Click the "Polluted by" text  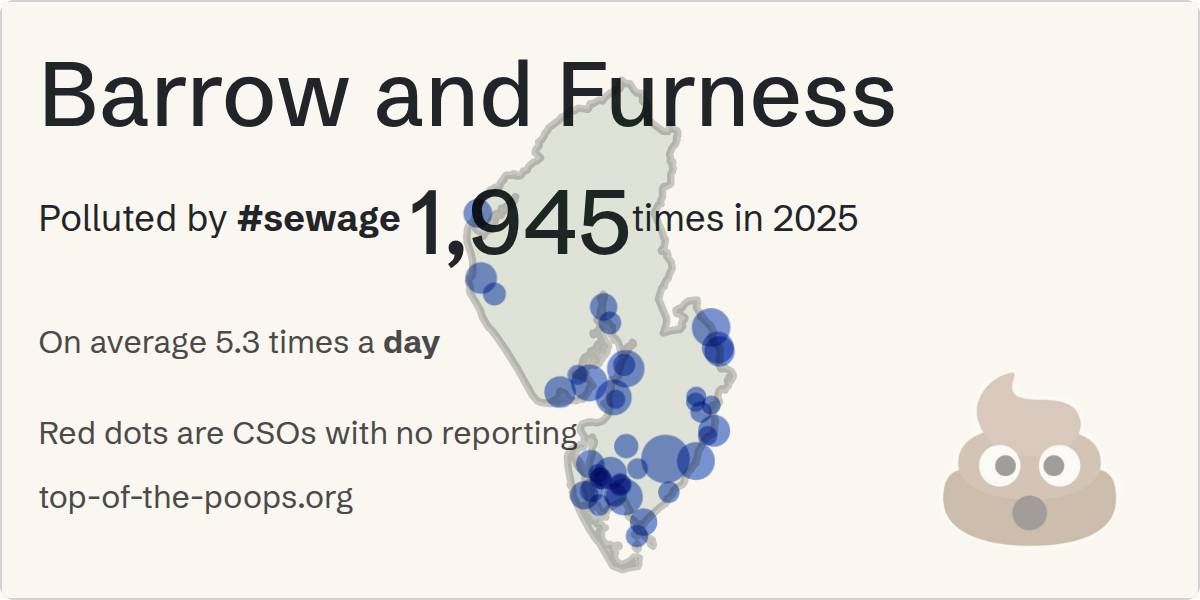133,219
